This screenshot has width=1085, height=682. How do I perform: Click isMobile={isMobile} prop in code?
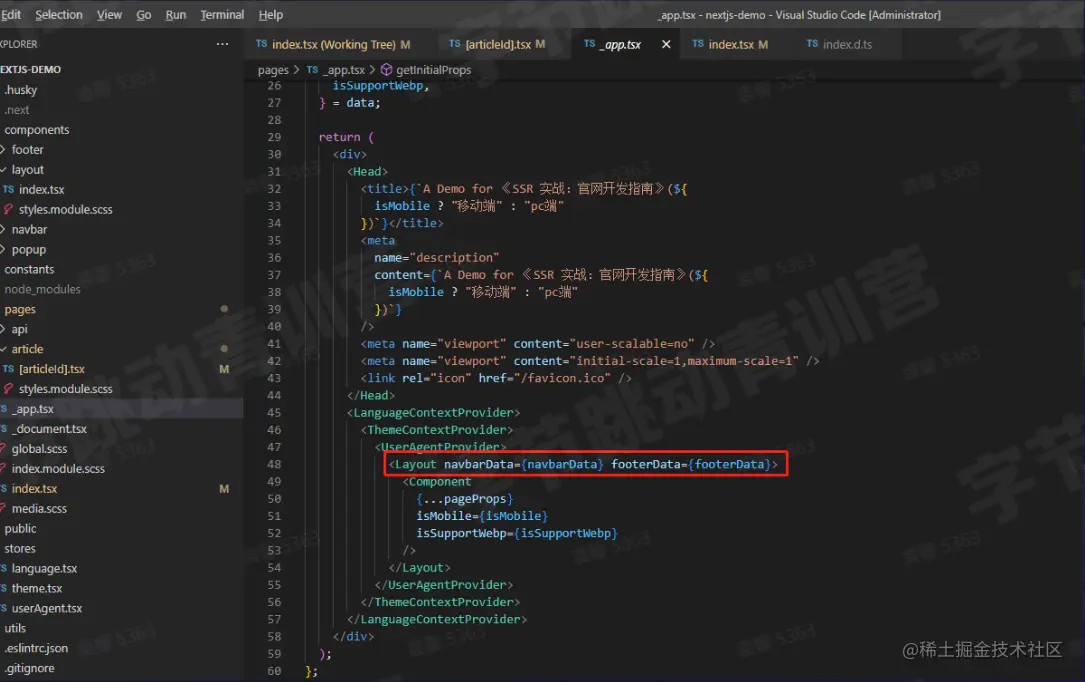[482, 516]
